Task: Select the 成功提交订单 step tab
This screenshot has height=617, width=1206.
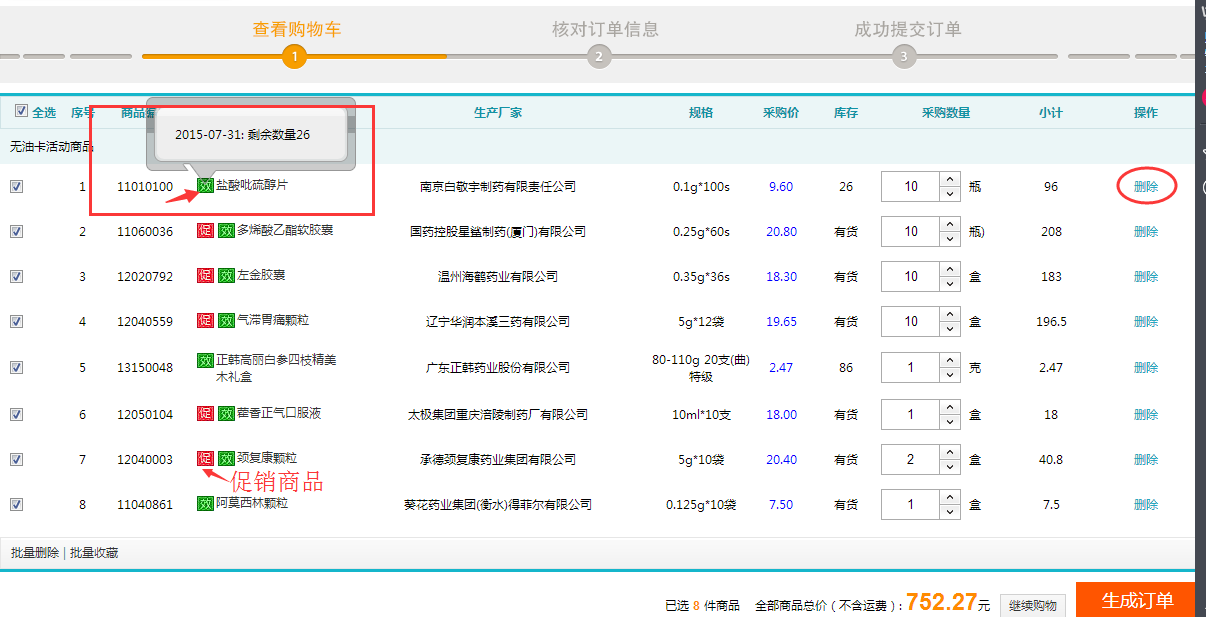Action: coord(907,29)
